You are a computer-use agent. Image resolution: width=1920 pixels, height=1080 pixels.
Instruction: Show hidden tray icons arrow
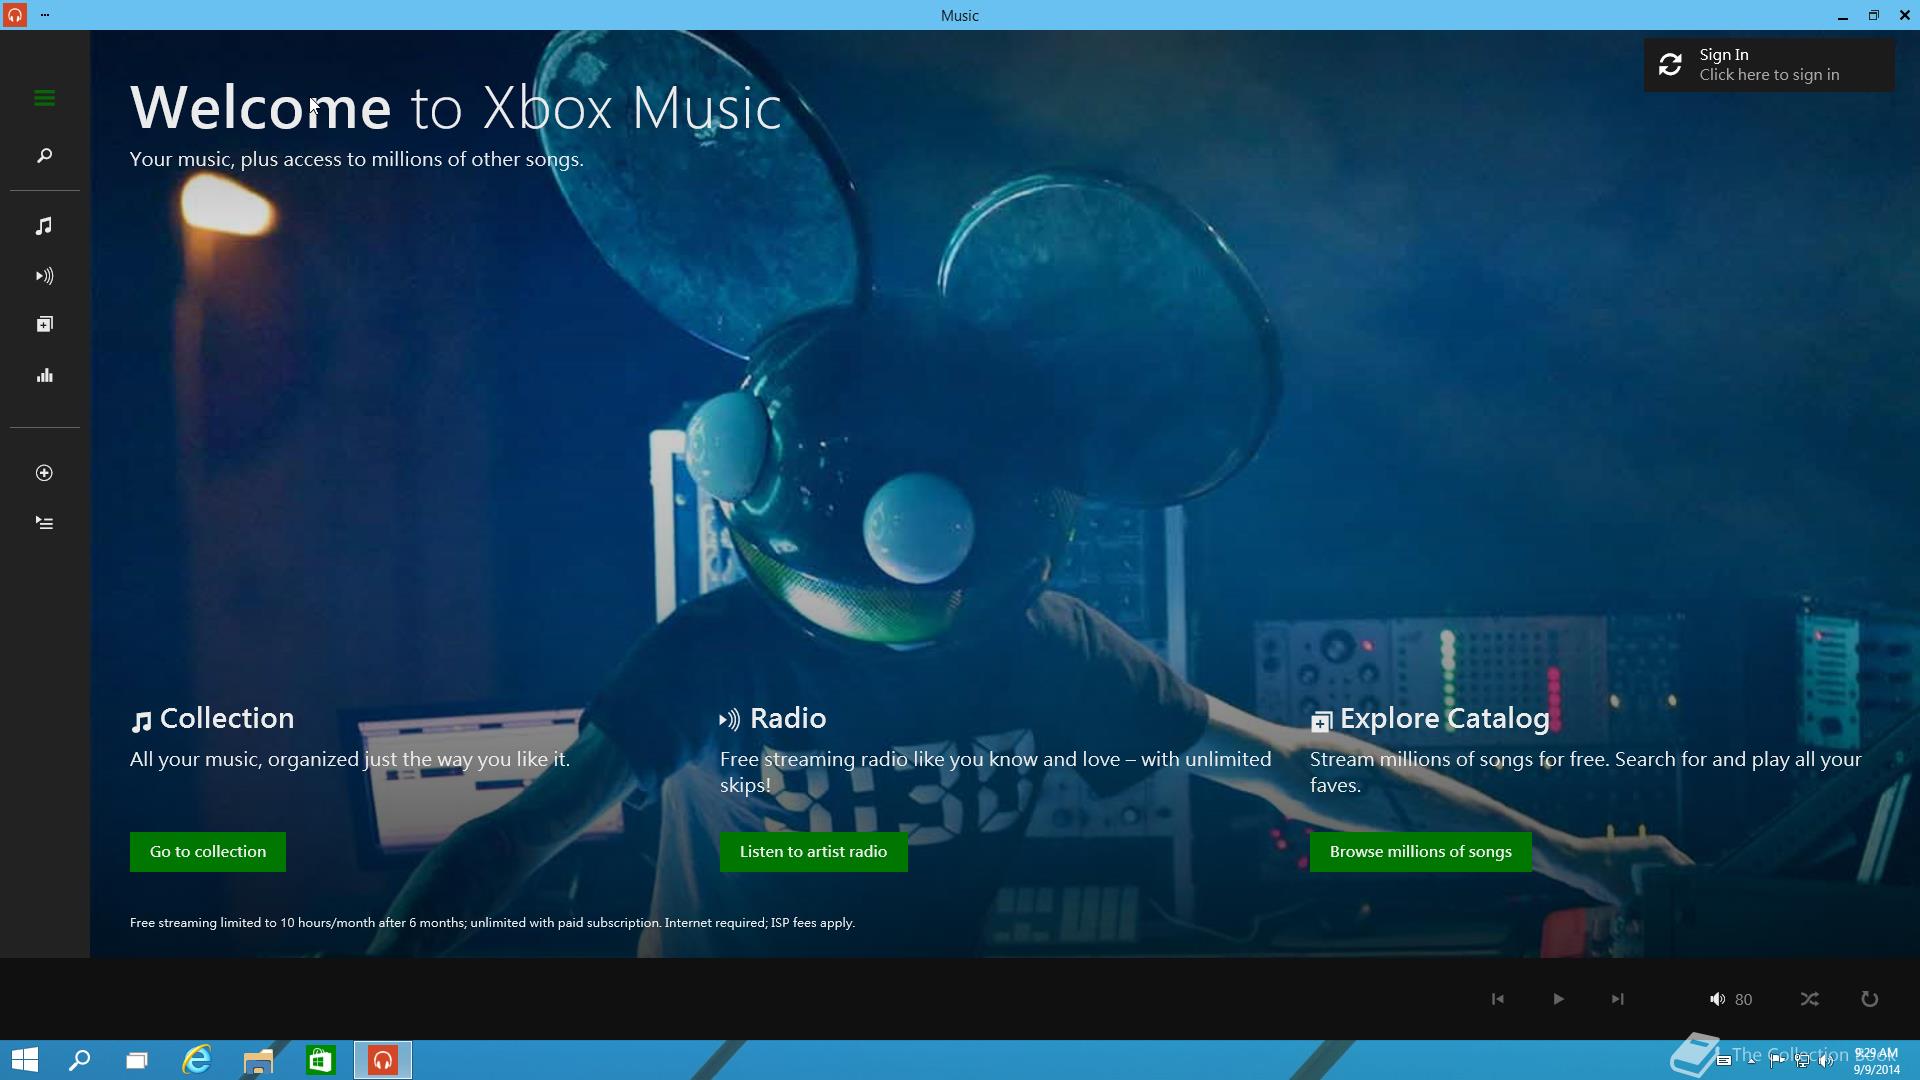tap(1752, 1061)
